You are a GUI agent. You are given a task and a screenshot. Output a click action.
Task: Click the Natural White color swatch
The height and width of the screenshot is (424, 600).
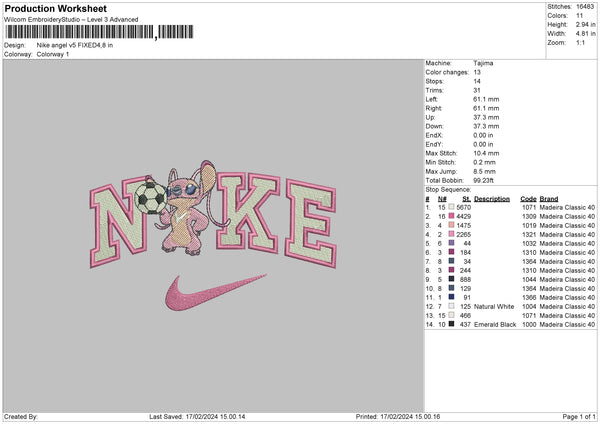pyautogui.click(x=452, y=306)
